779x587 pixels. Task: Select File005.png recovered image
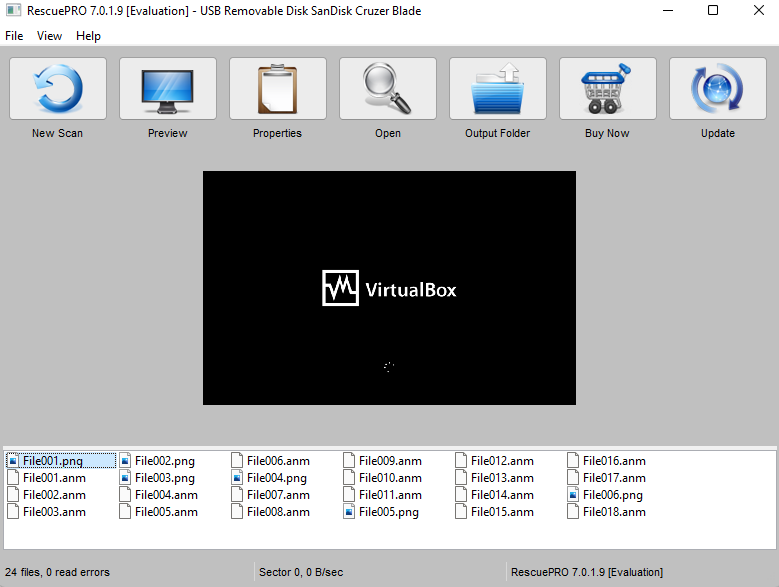click(389, 512)
